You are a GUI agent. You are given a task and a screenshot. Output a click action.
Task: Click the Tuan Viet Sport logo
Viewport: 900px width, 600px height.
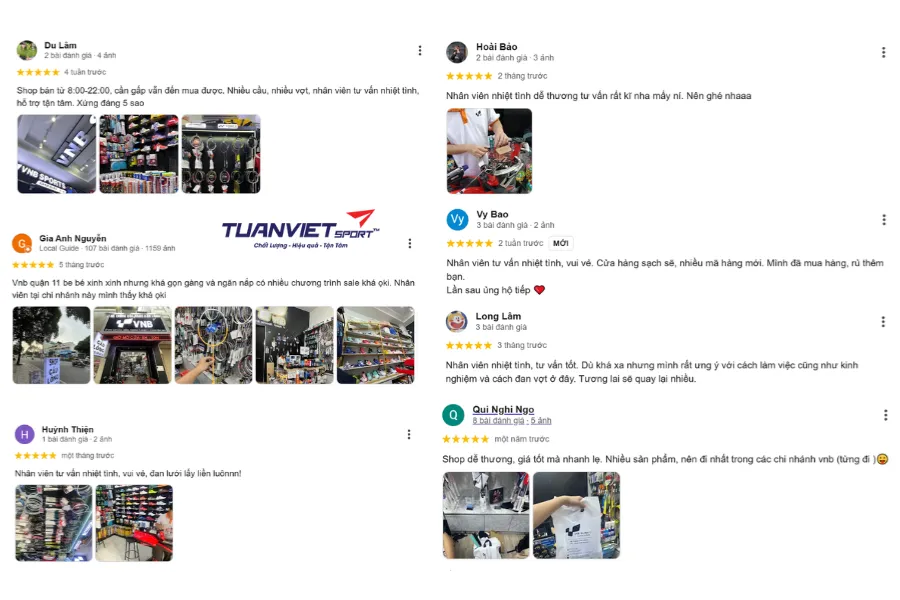(x=301, y=230)
